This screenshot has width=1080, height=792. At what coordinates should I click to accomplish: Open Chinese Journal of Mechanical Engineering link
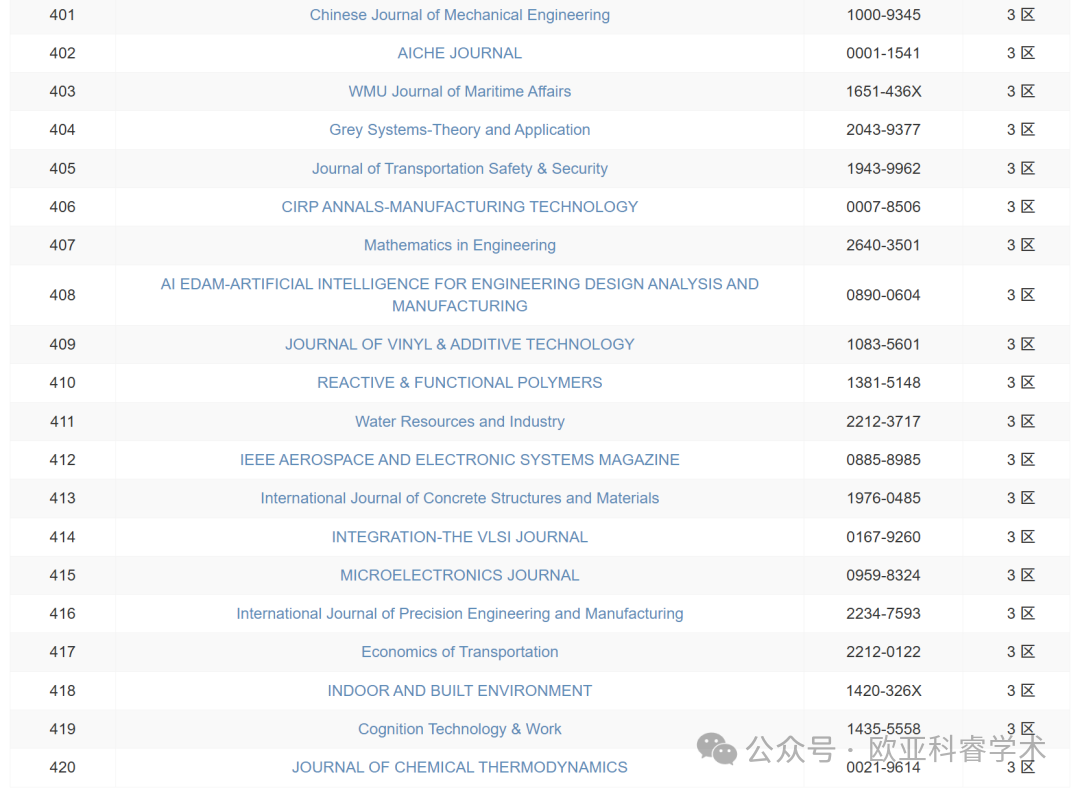459,15
